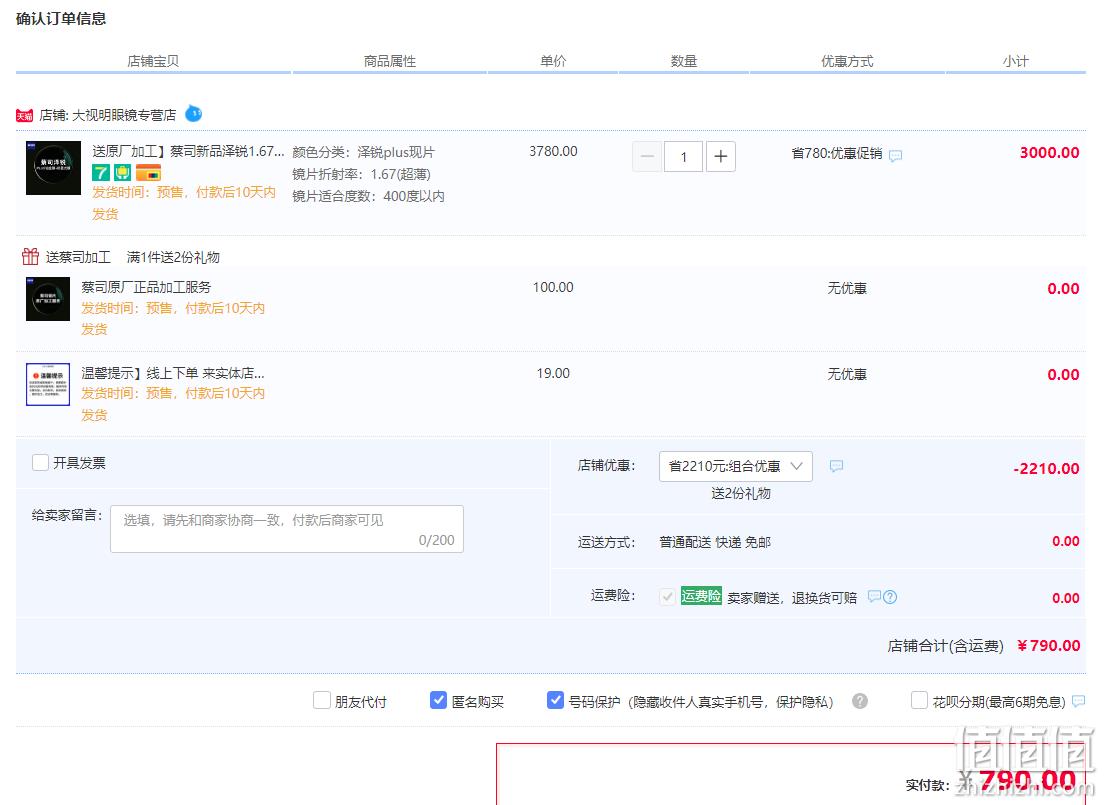The width and height of the screenshot is (1104, 805).
Task: Click green 运费险 badge label
Action: coord(701,596)
